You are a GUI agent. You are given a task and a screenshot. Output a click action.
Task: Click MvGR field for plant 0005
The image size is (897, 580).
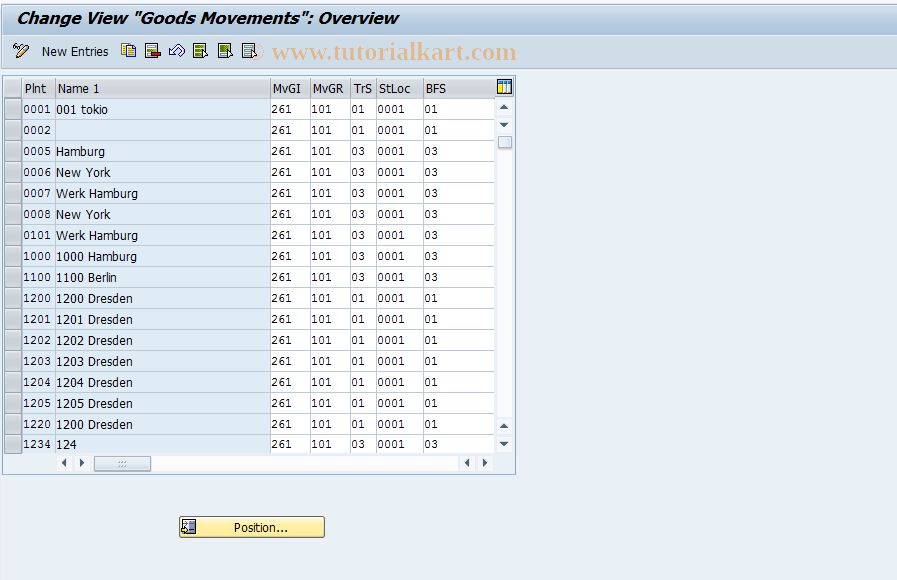pyautogui.click(x=330, y=152)
